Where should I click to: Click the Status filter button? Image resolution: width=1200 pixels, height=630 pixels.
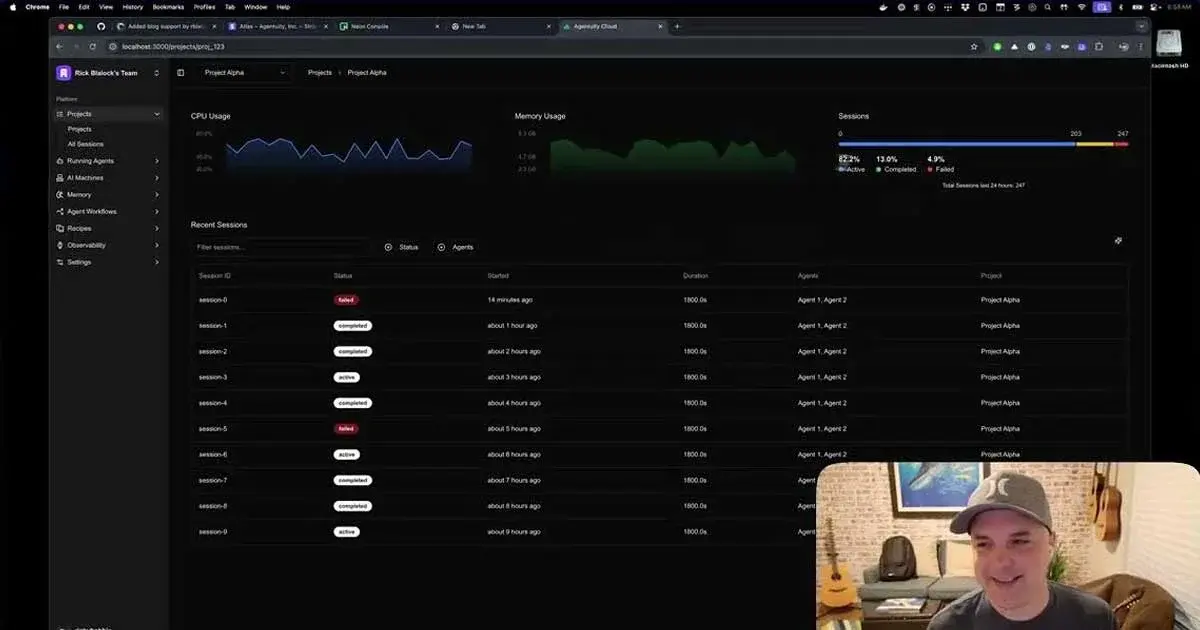(x=401, y=247)
